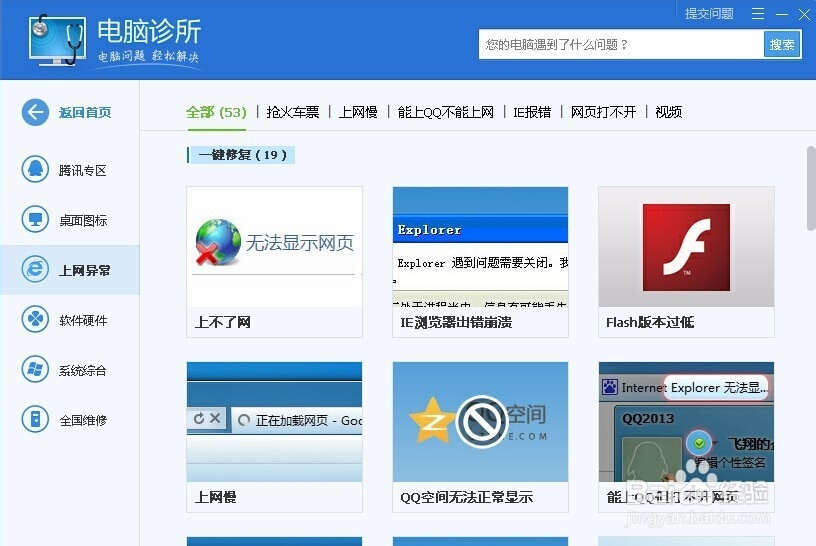Click the 电脑诊所 stethoscope logo

(57, 41)
